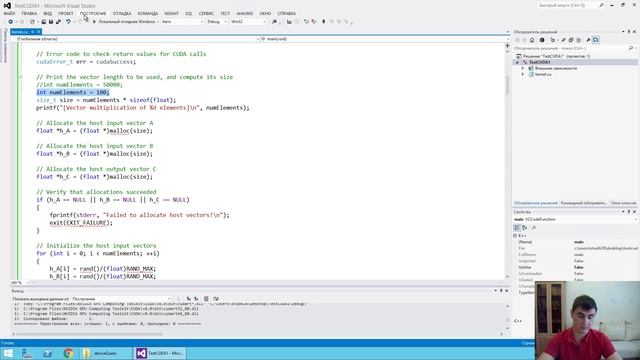This screenshot has height=360, width=640.
Task: Start the Local Windows Debugger
Action: point(124,22)
